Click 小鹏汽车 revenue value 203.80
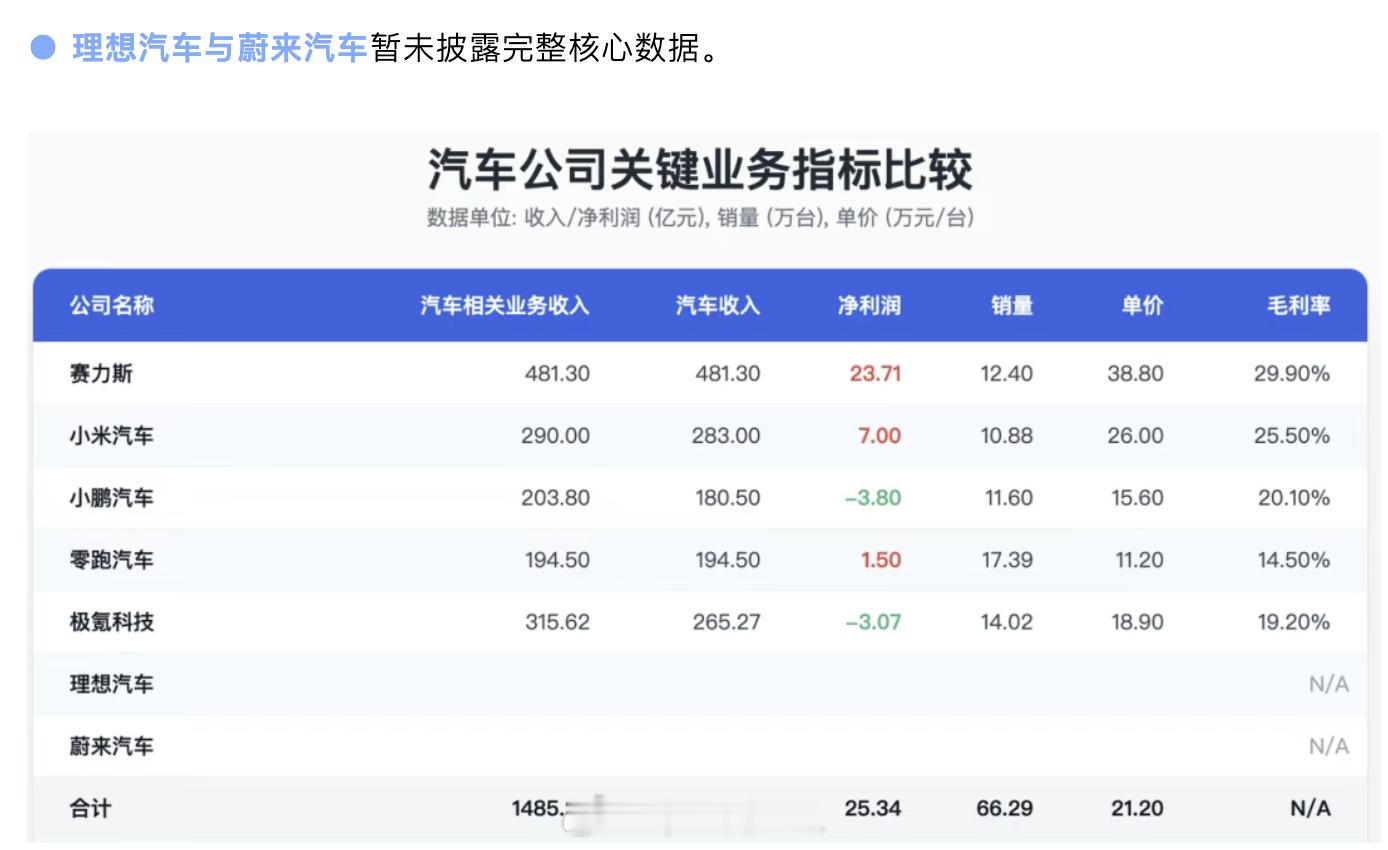 pyautogui.click(x=555, y=498)
